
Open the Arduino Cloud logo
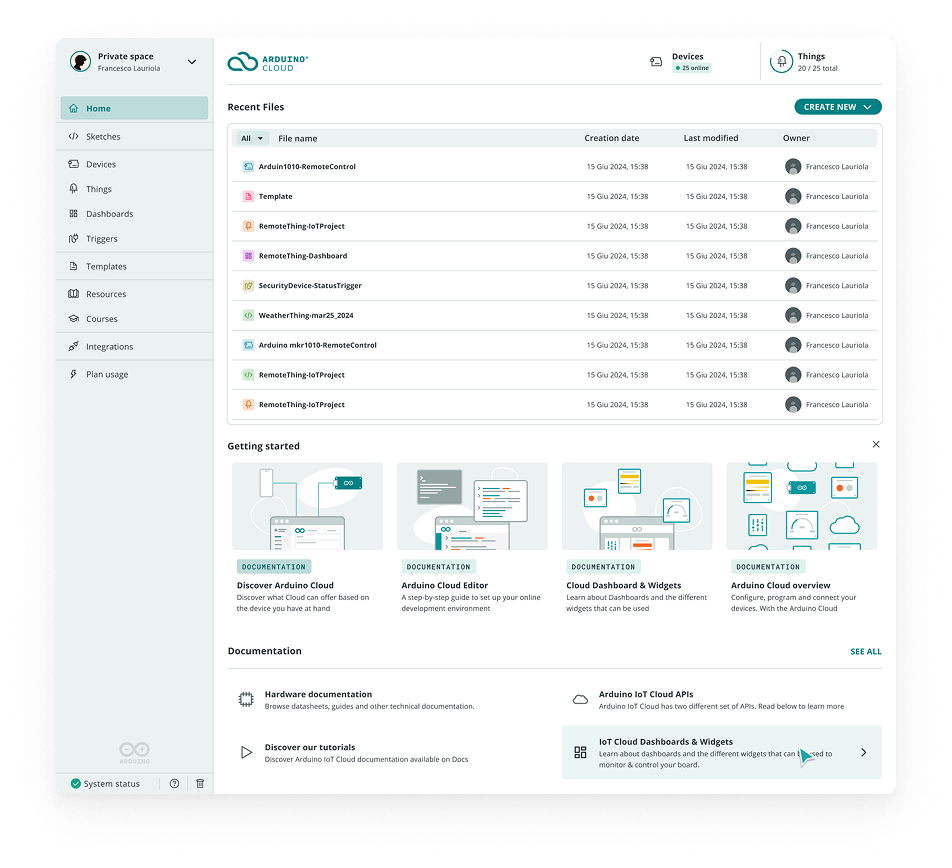(268, 62)
